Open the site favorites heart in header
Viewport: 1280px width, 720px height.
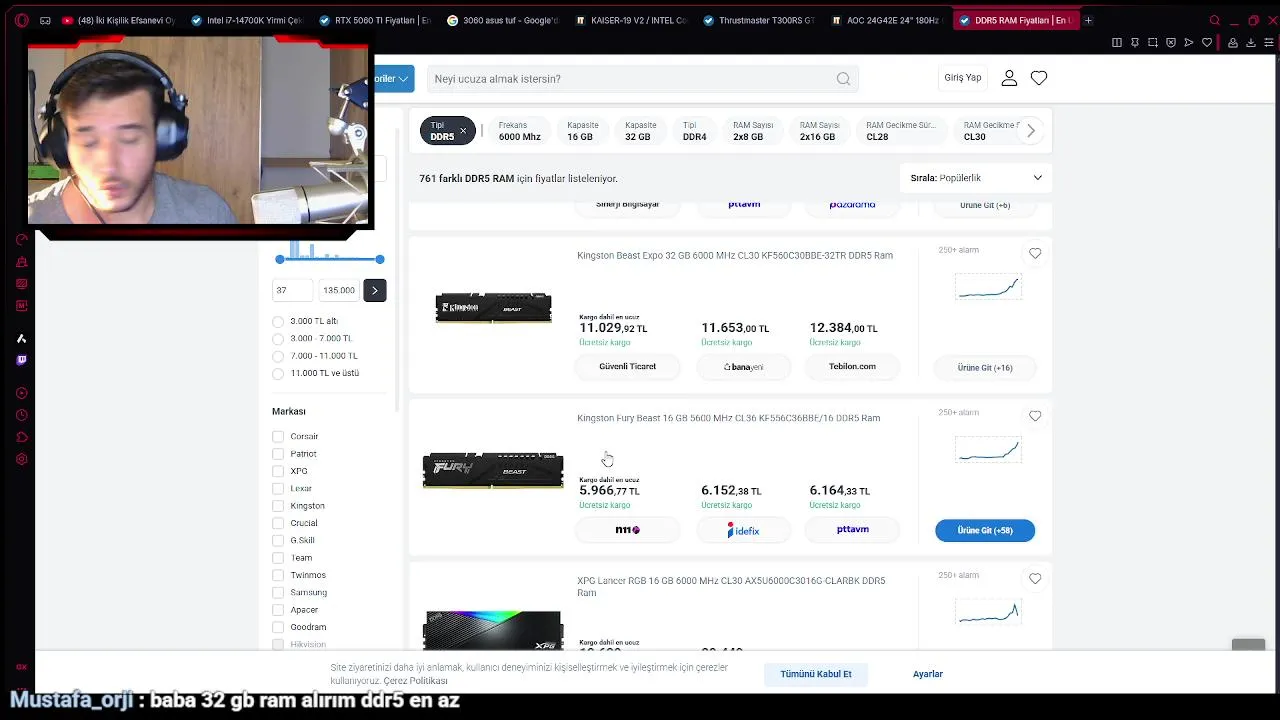pyautogui.click(x=1039, y=78)
